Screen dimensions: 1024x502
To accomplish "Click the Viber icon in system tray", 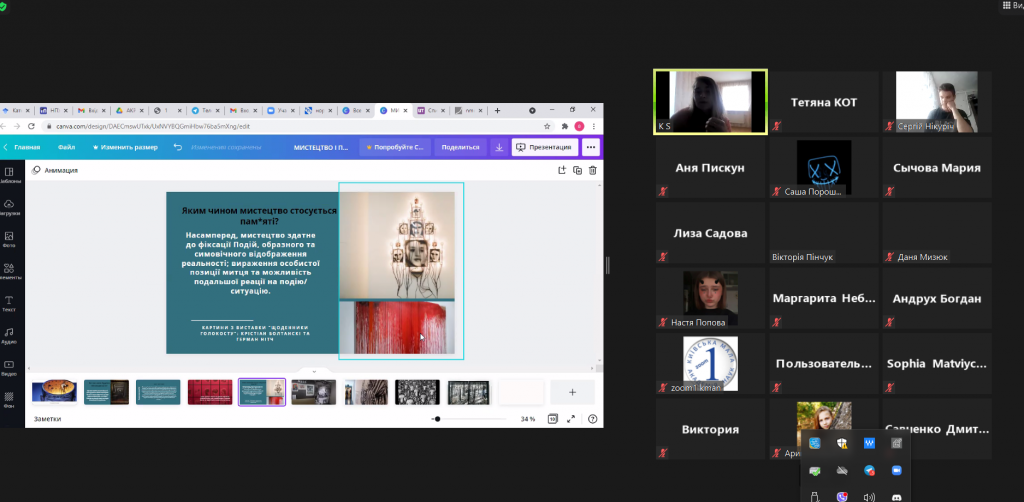I will (x=842, y=497).
